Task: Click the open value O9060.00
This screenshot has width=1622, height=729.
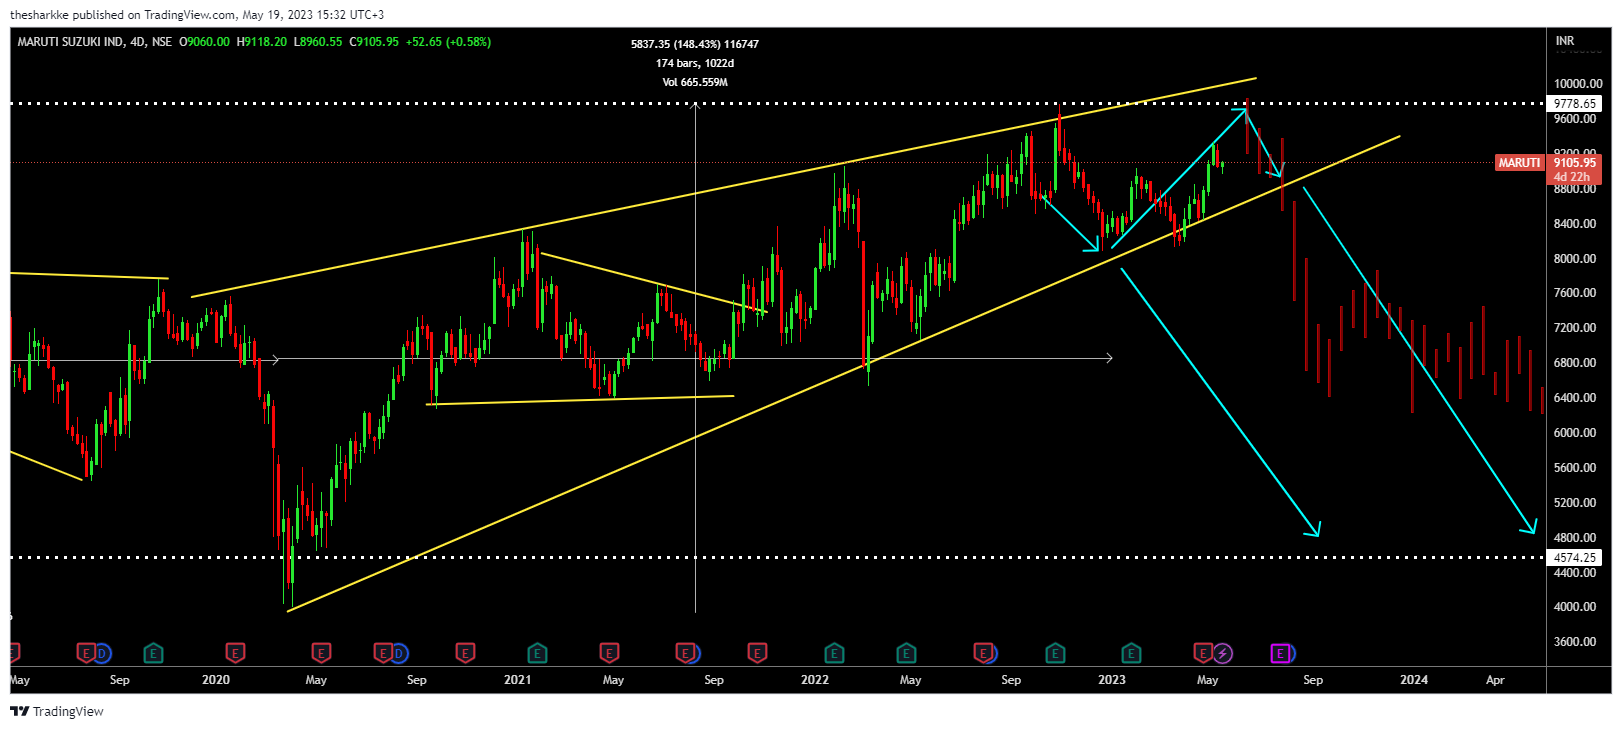Action: 204,42
